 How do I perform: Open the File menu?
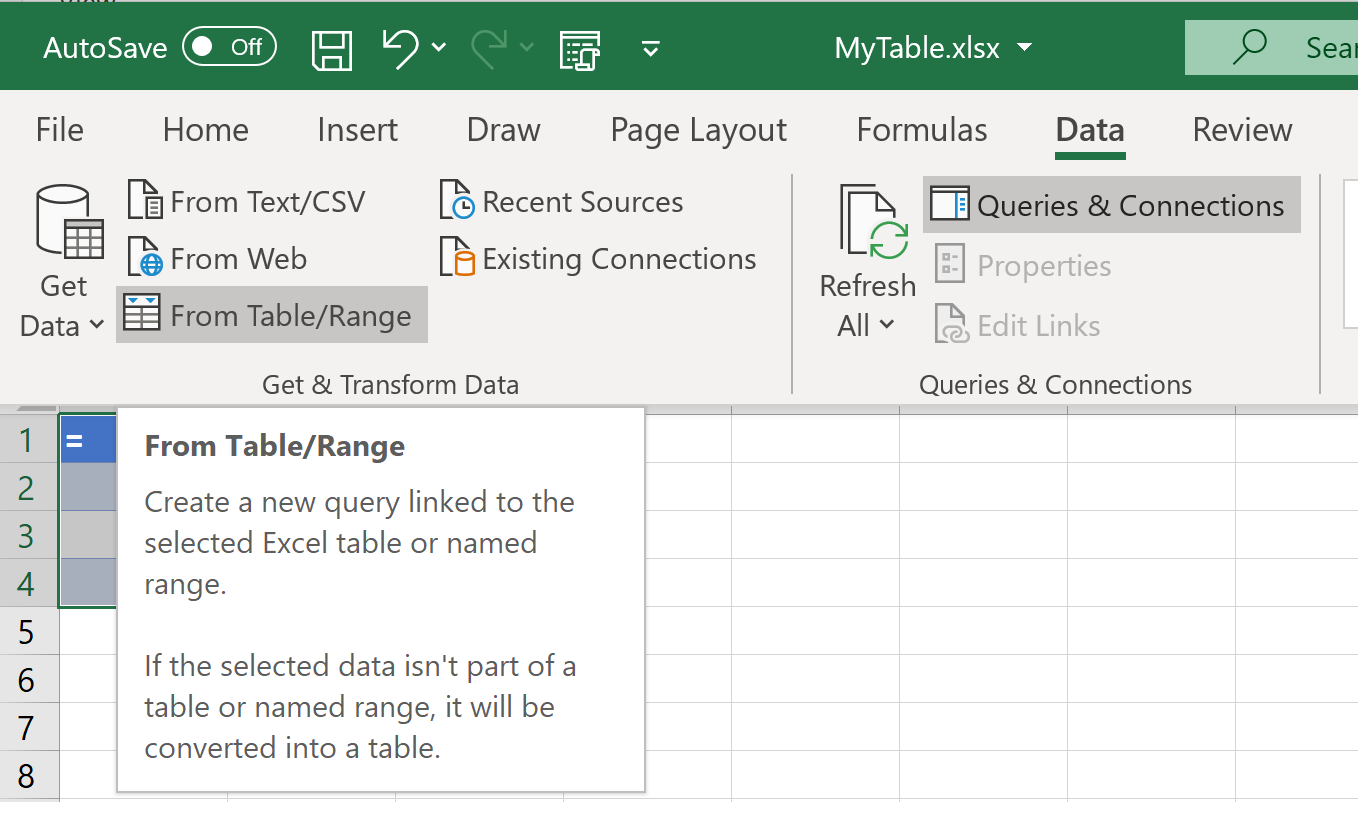[x=58, y=129]
